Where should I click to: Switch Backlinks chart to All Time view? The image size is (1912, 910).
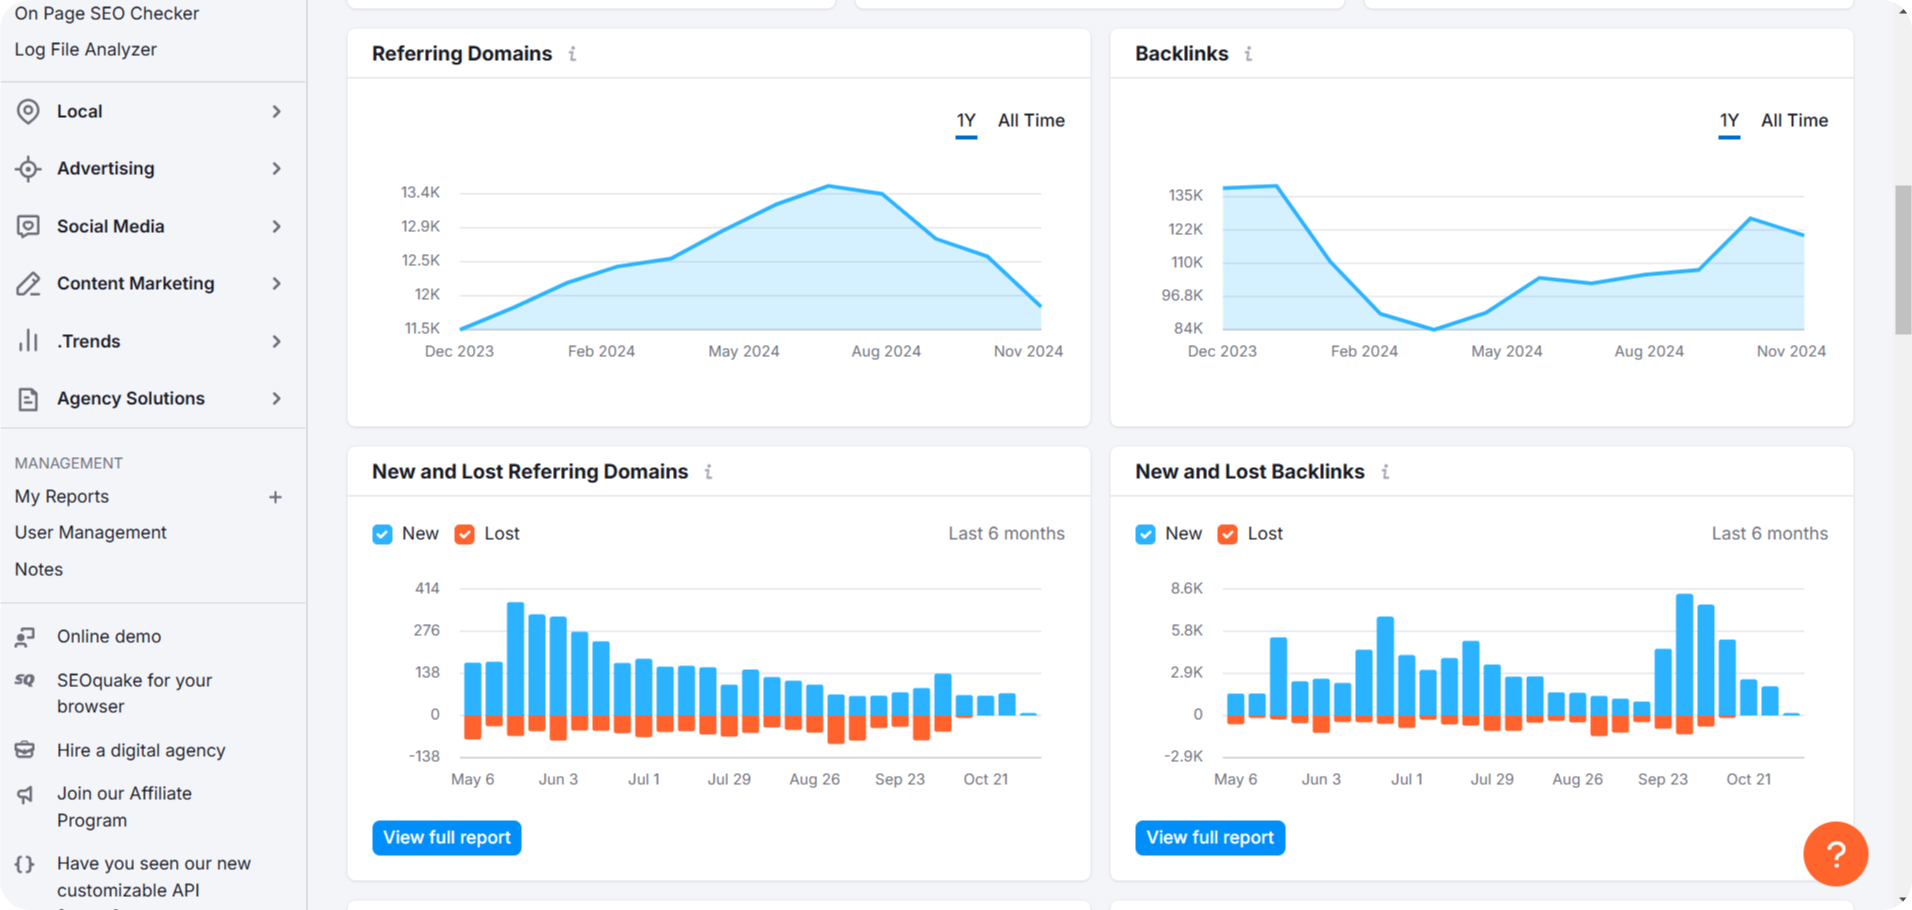tap(1794, 120)
